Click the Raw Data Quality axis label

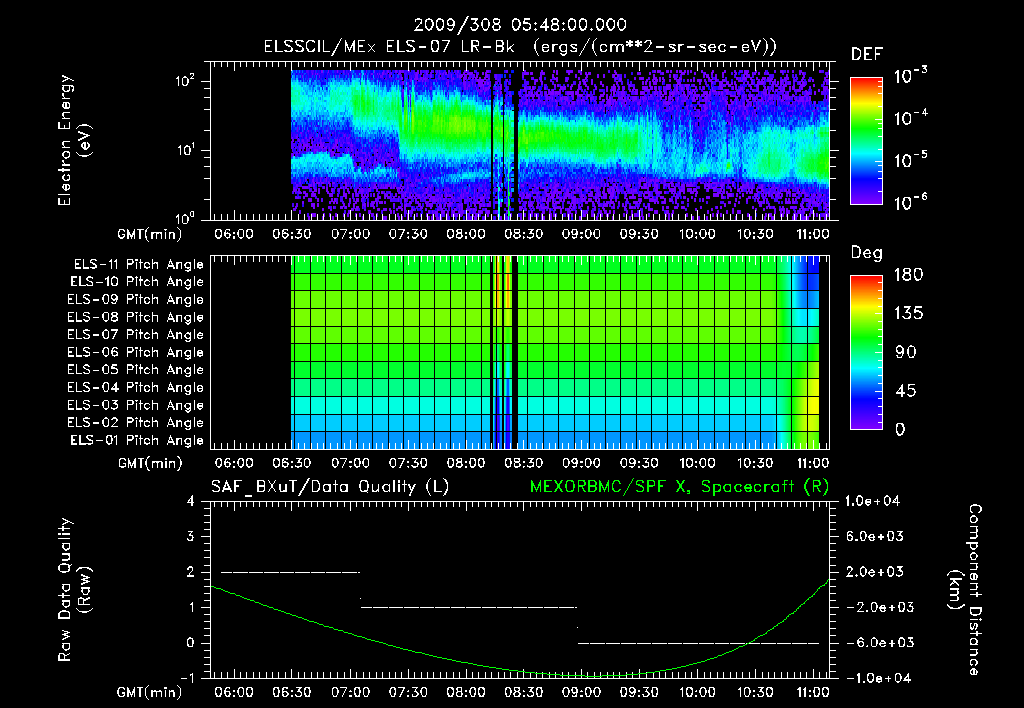74,590
